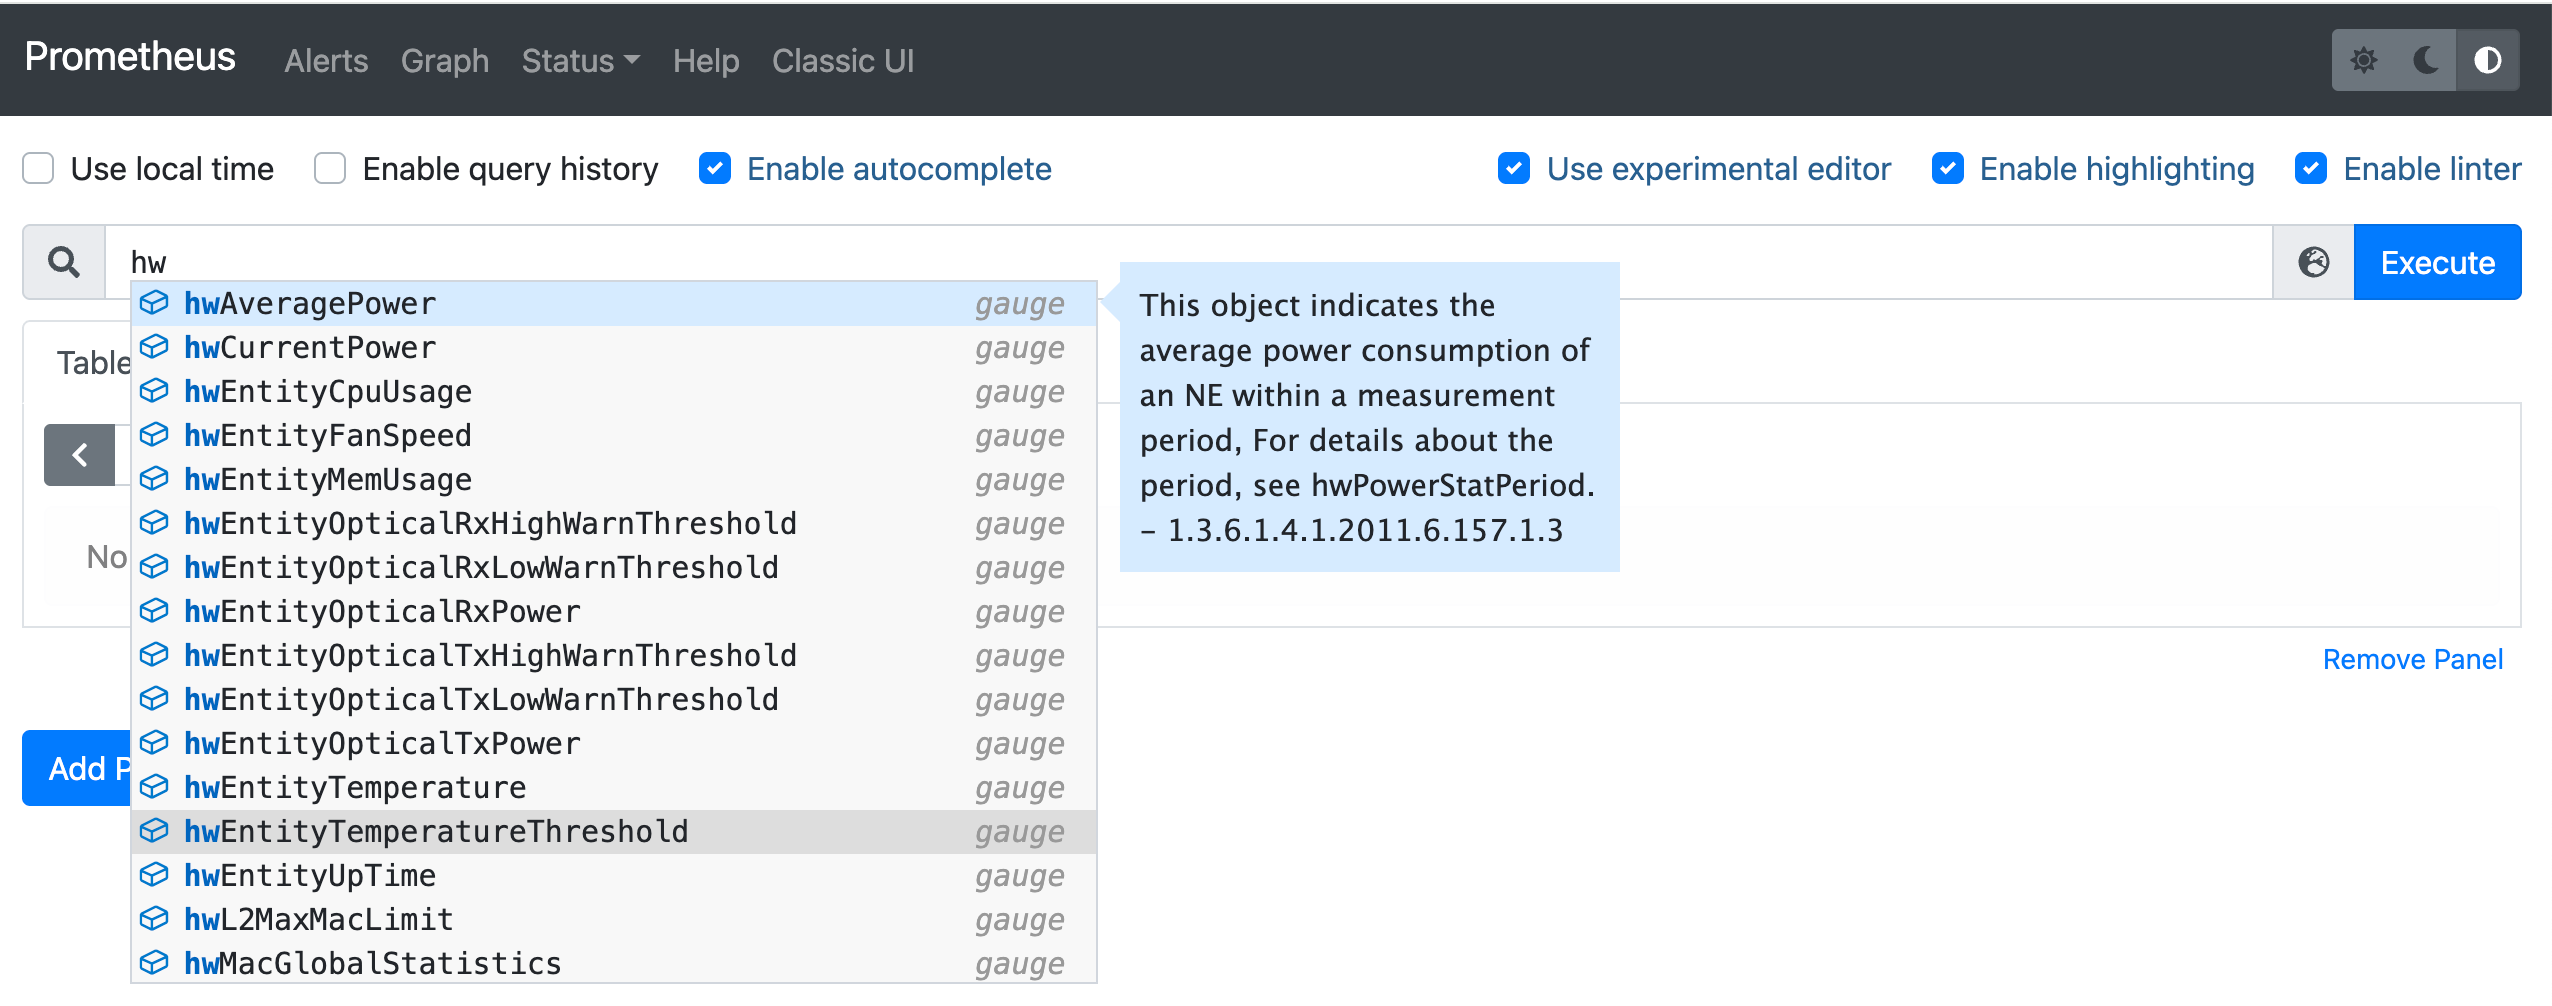Select the Table tab
The width and height of the screenshot is (2552, 1006).
point(93,362)
